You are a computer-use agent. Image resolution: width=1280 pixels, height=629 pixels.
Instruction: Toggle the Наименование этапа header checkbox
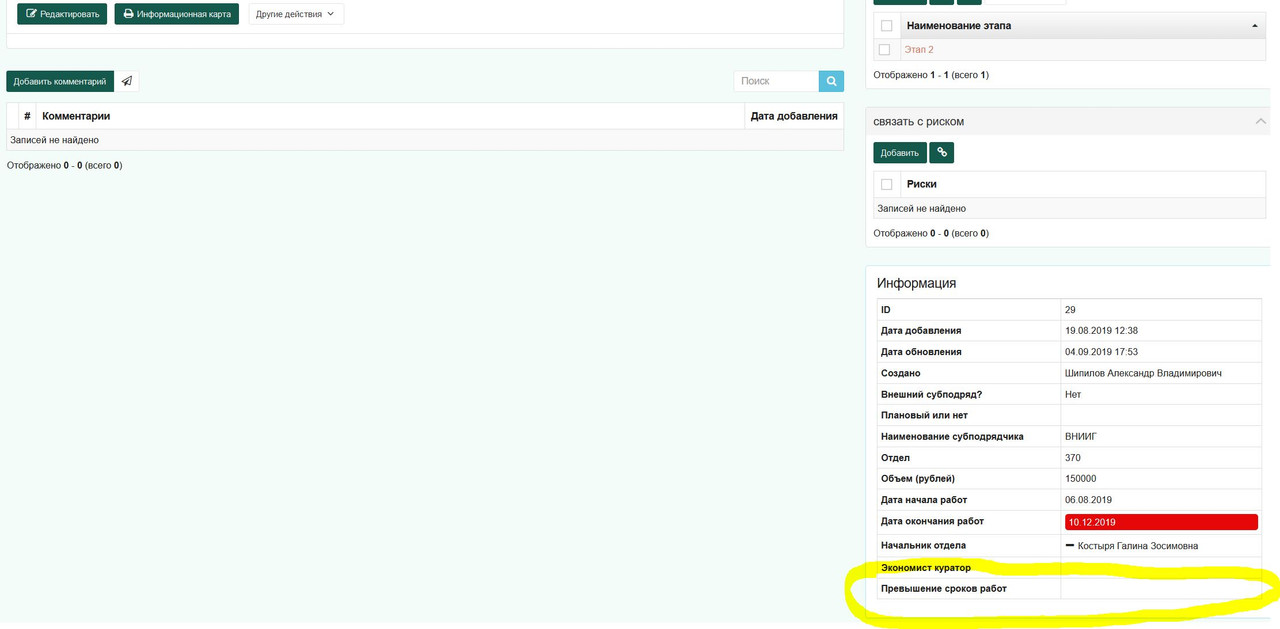click(x=887, y=26)
